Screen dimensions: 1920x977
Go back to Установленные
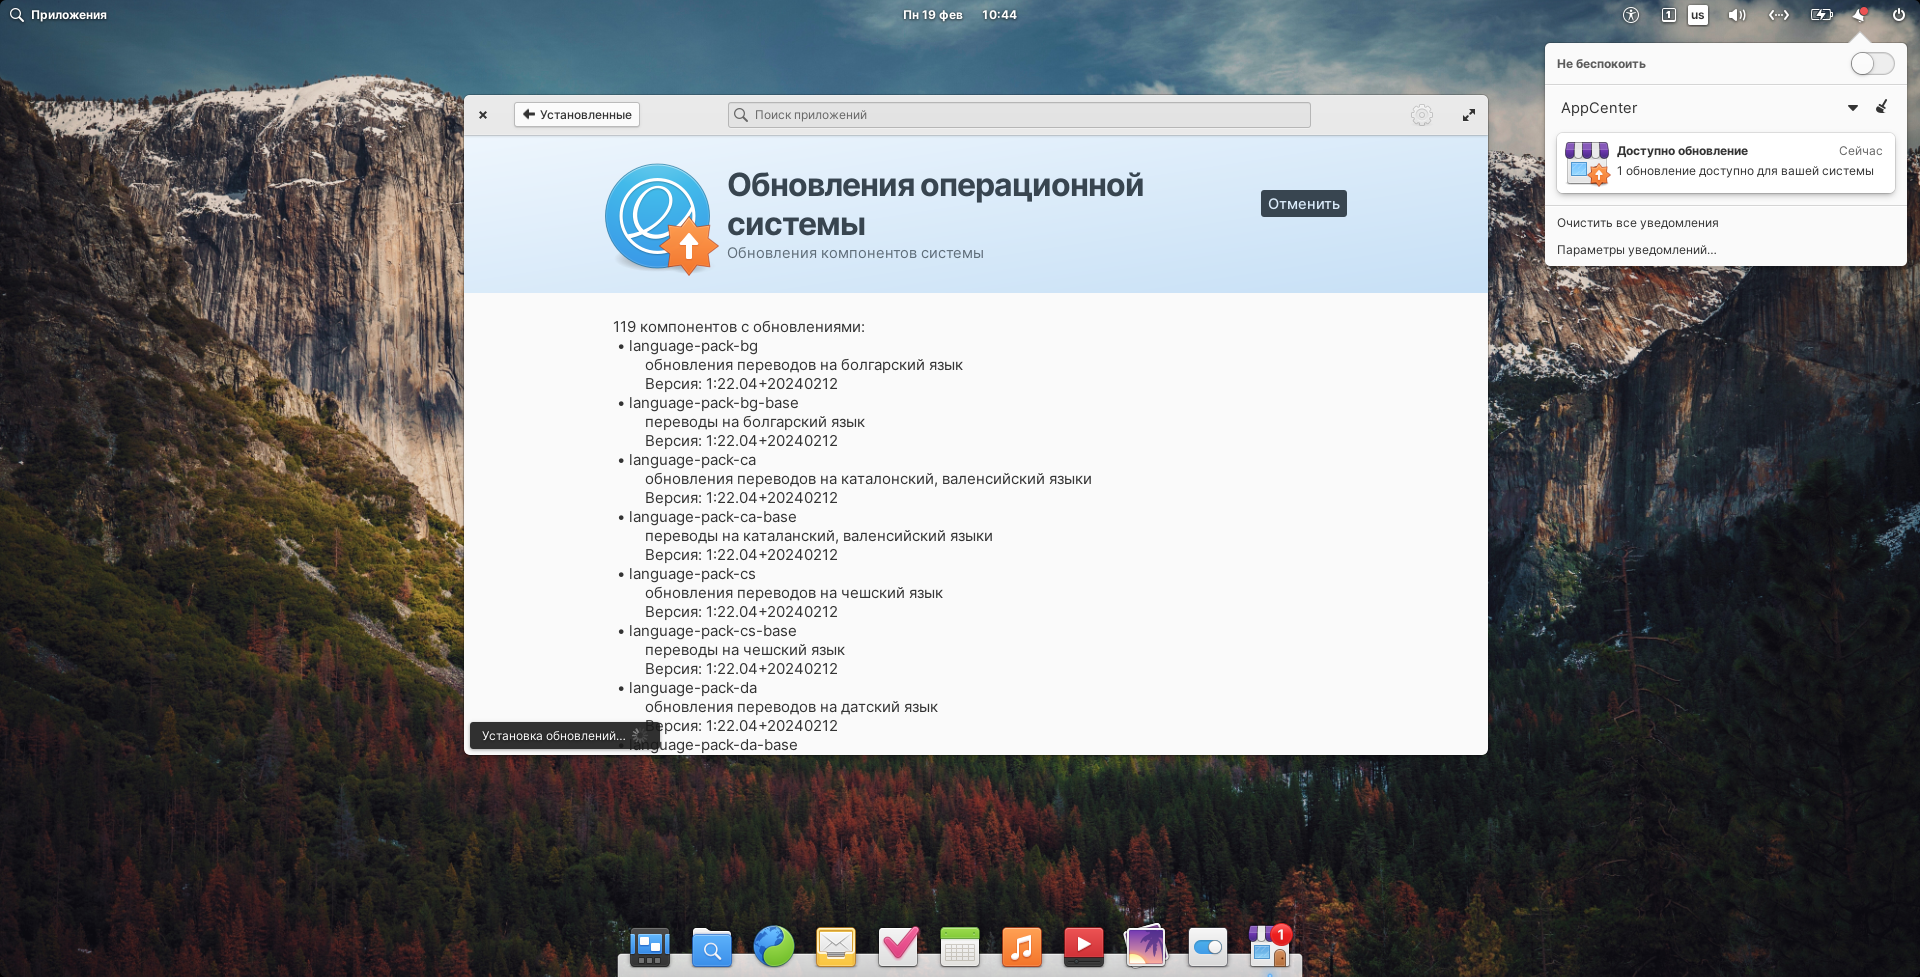tap(577, 115)
